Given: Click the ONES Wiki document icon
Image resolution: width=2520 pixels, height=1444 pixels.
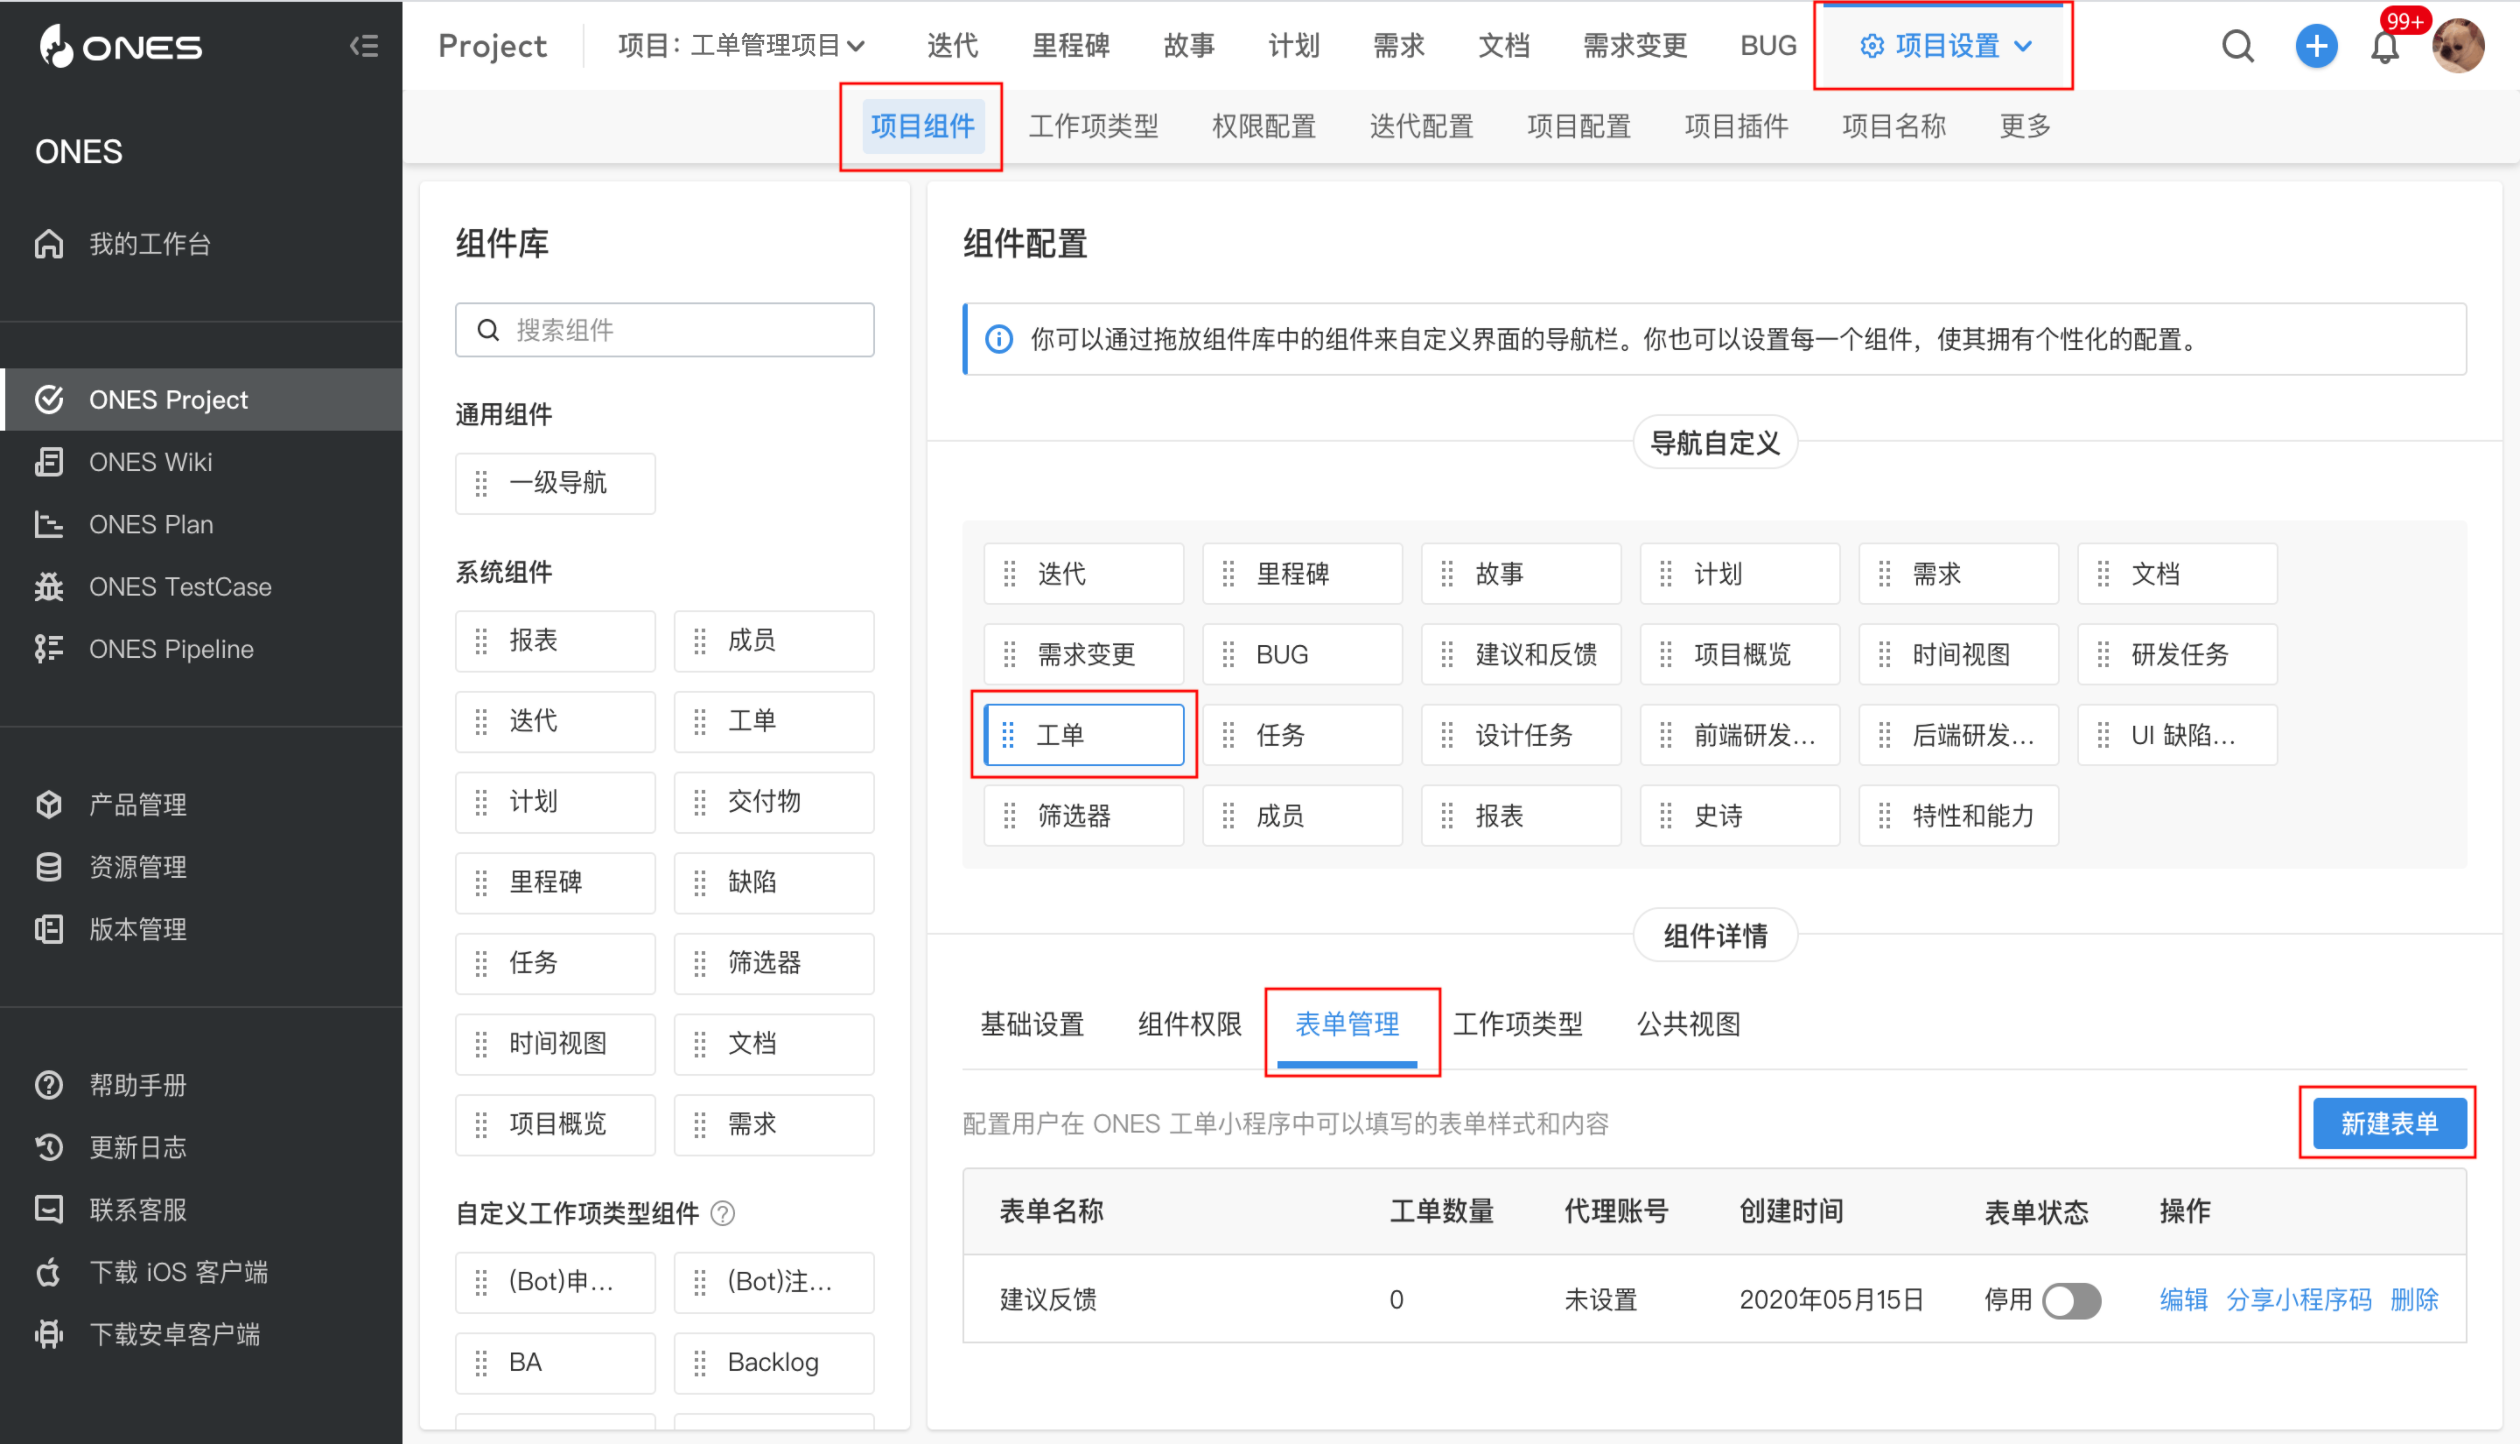Looking at the screenshot, I should (x=49, y=462).
